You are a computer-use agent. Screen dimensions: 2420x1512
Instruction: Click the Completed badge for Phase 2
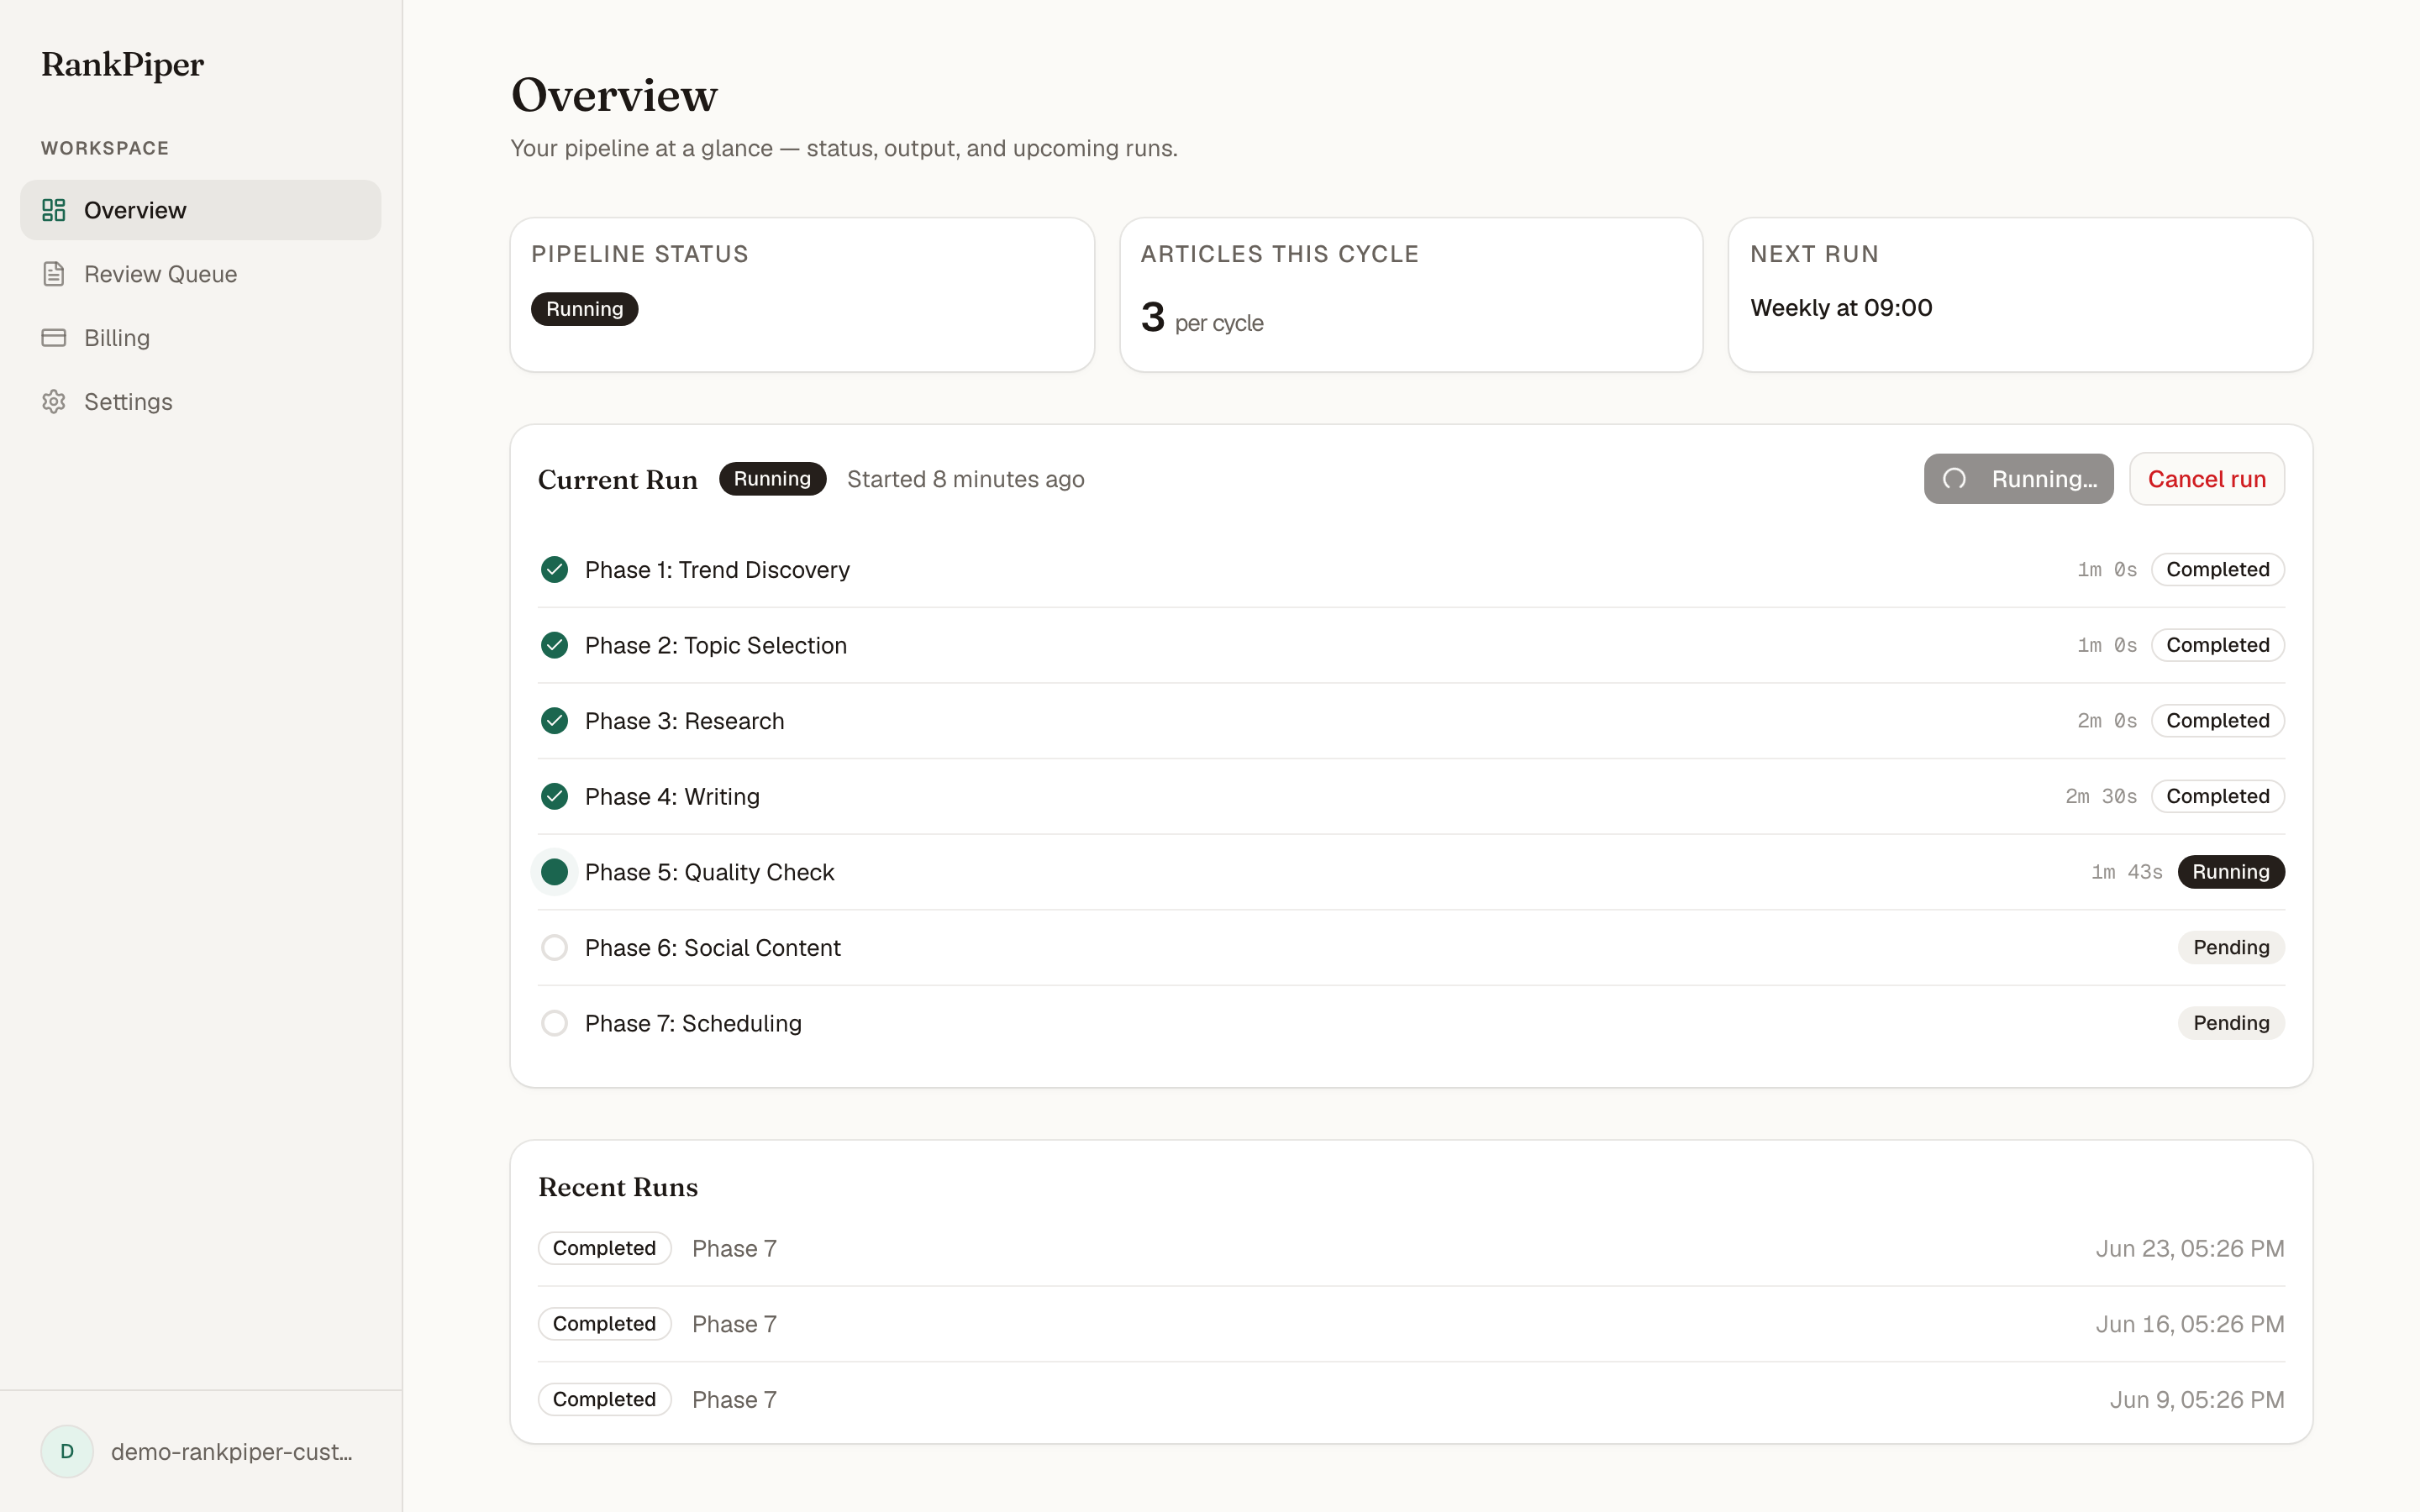[x=2217, y=645]
